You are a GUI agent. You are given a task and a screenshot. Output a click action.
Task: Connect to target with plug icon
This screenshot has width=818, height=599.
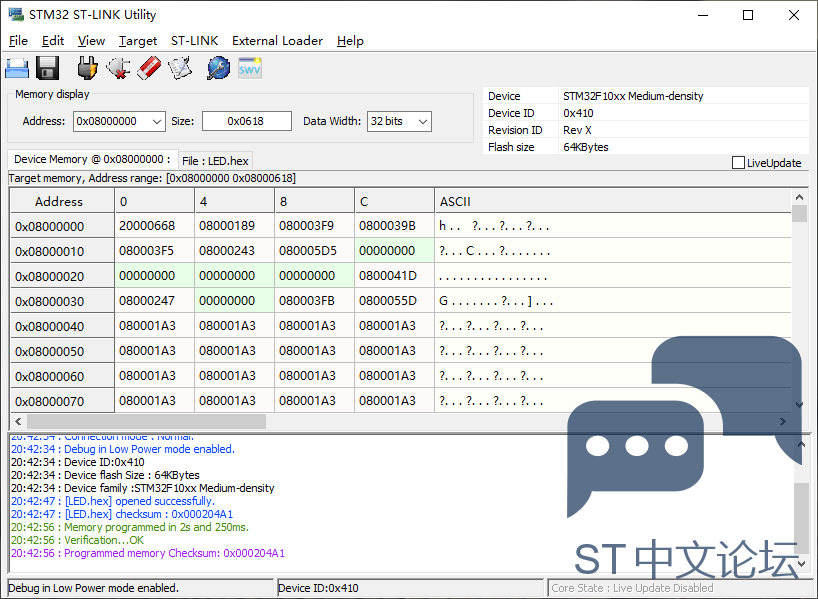point(87,68)
